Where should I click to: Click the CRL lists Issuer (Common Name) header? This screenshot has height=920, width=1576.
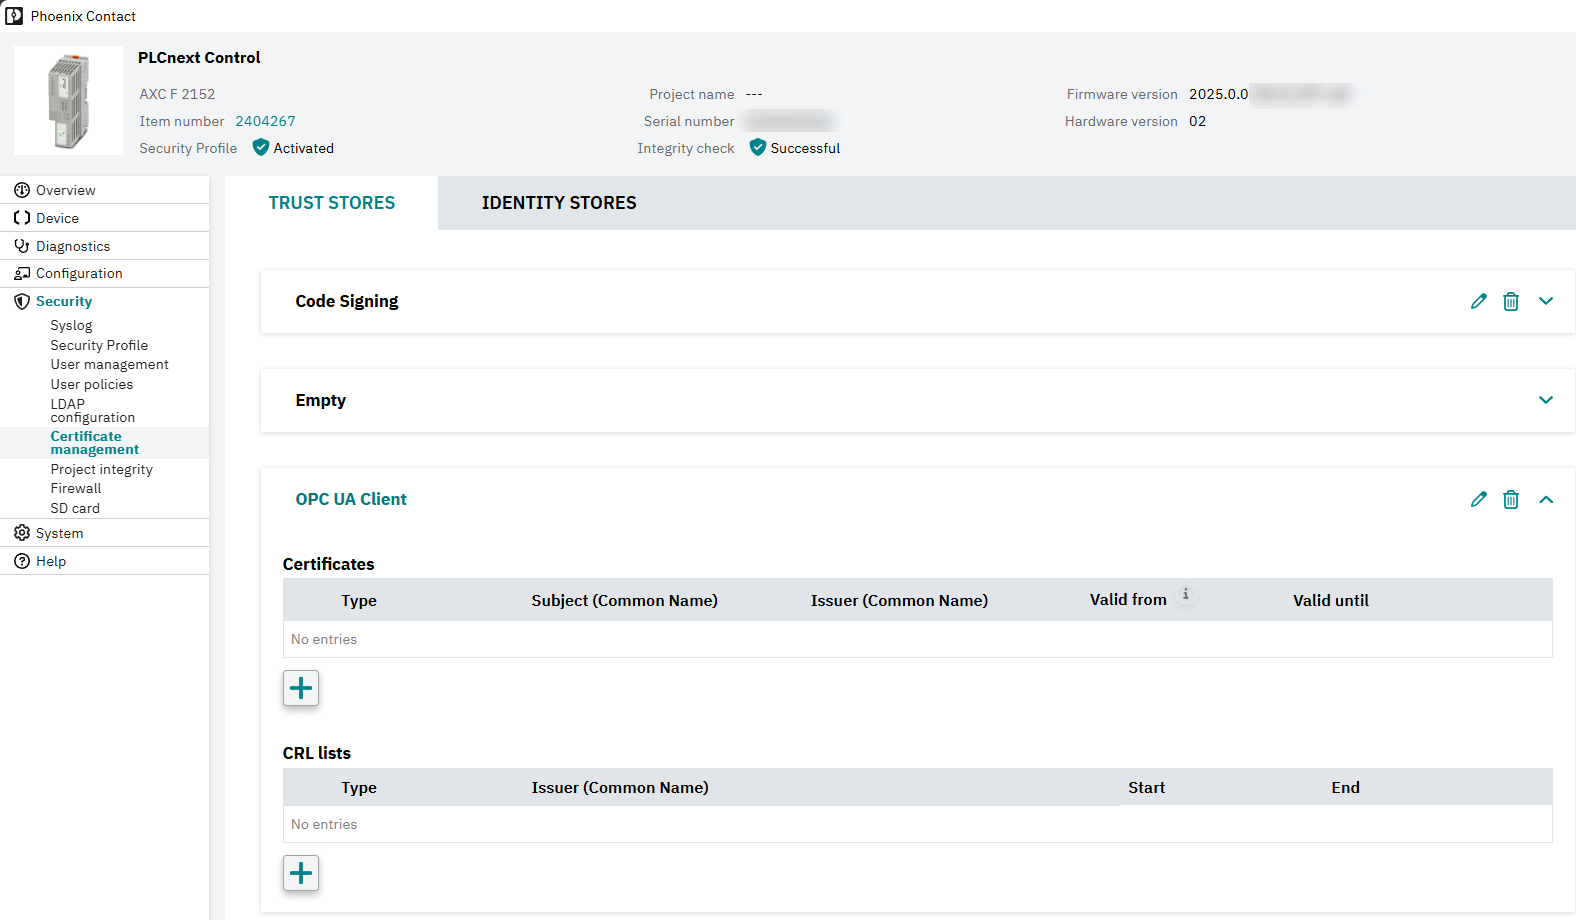tap(620, 787)
